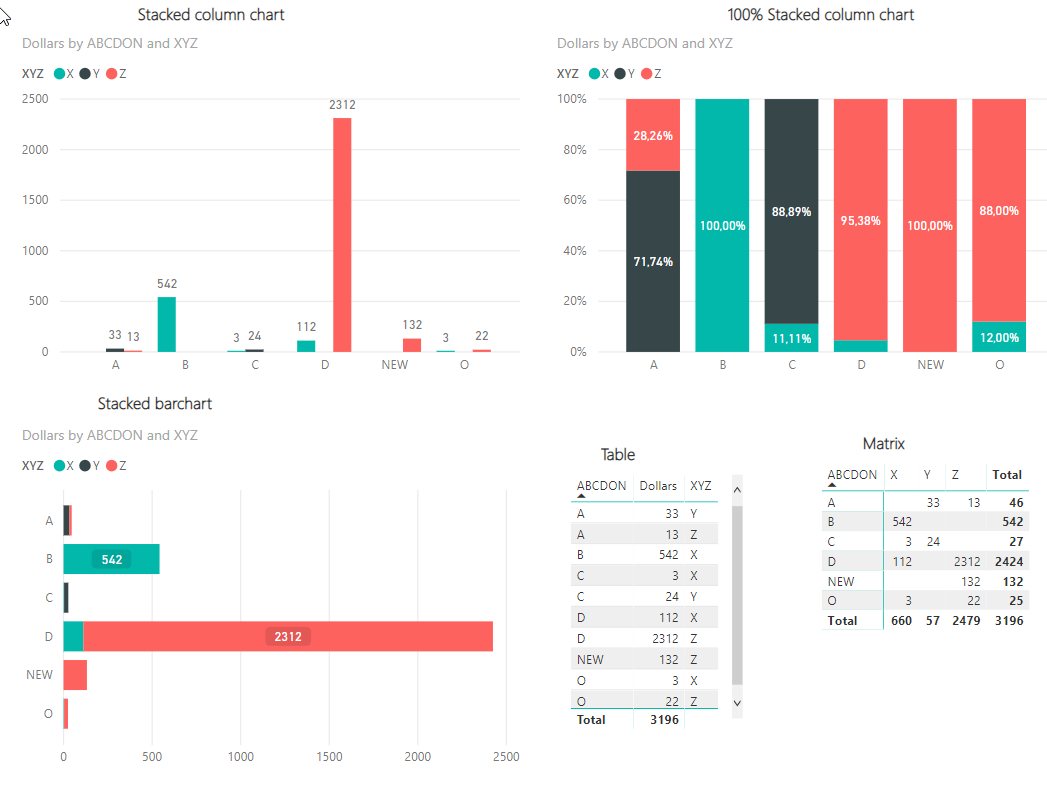The height and width of the screenshot is (800, 1047).
Task: Click the Matrix X column header
Action: [893, 475]
